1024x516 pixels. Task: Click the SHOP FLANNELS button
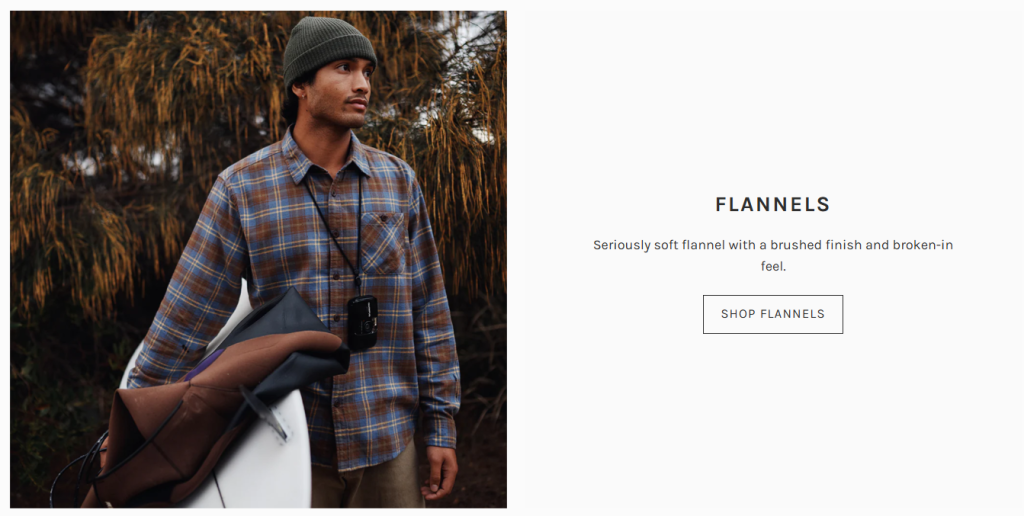[773, 314]
